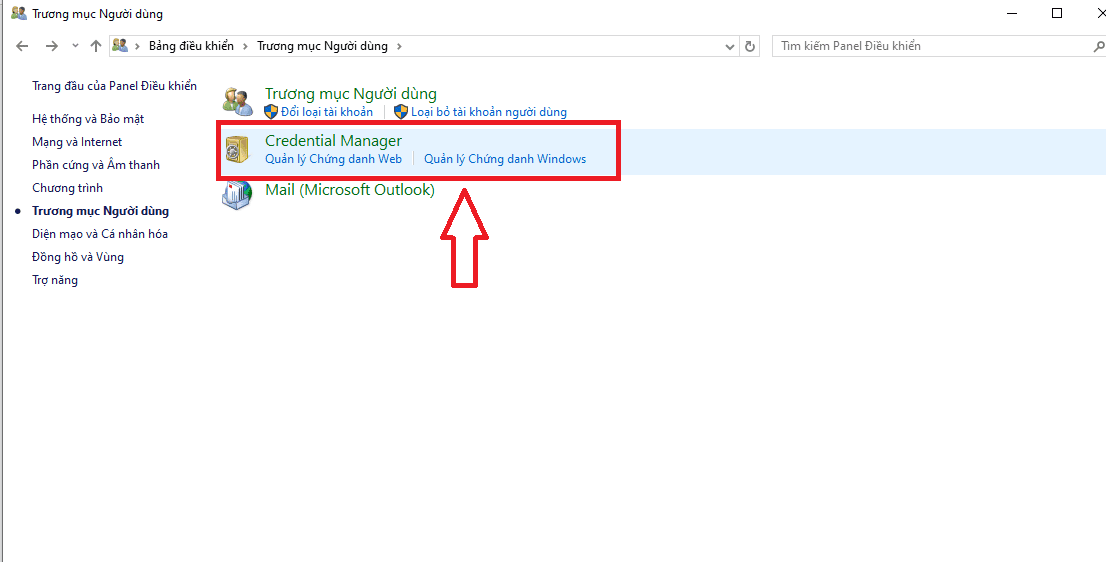
Task: Go up one level with up arrow
Action: click(96, 46)
